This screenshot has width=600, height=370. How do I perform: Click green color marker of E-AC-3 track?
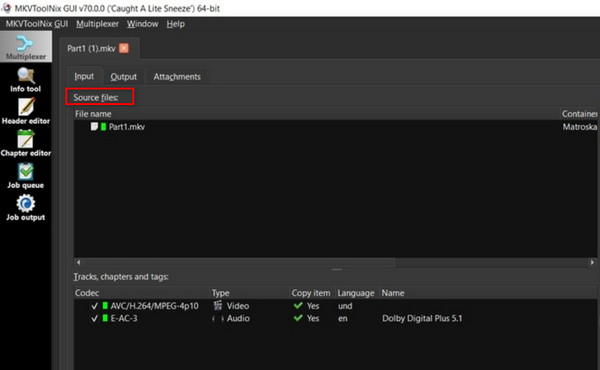click(105, 318)
